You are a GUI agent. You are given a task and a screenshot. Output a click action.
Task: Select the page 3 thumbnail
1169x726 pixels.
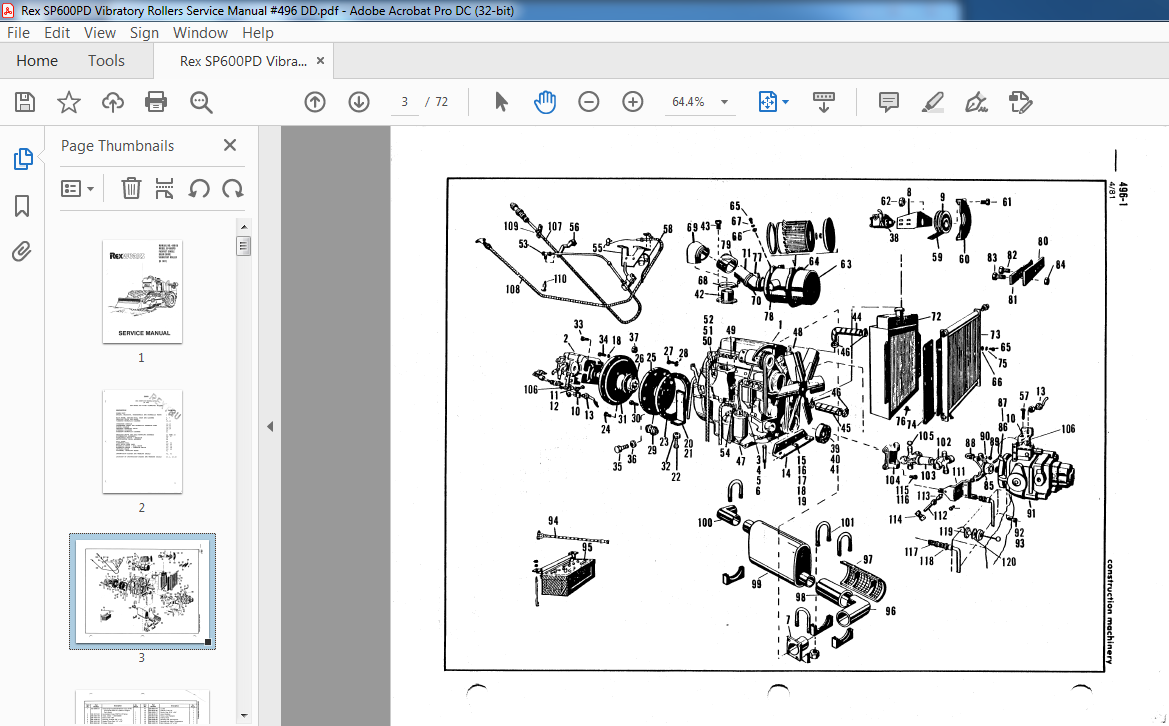pos(142,591)
